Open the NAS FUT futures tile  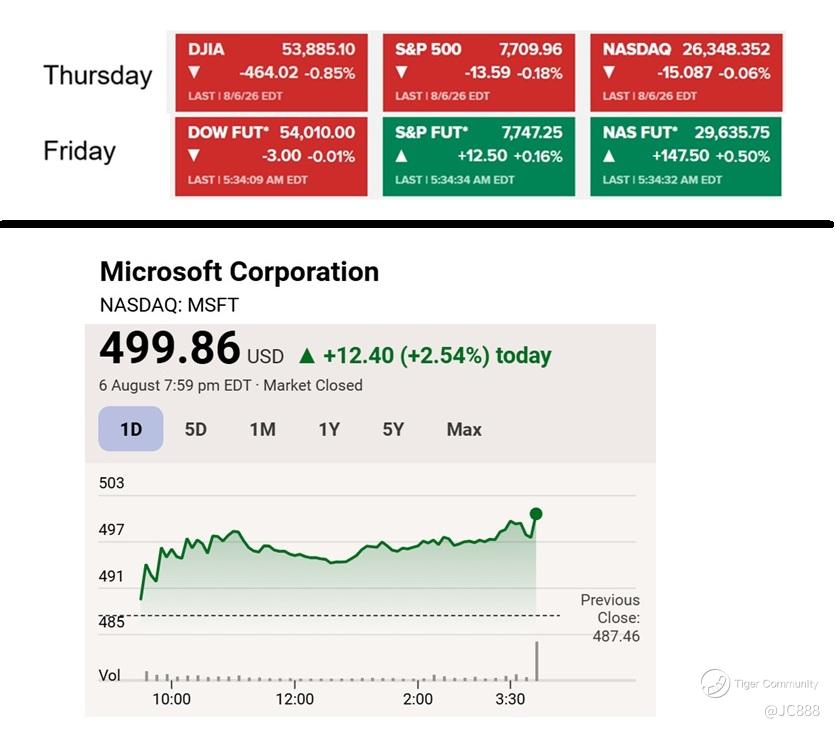tap(686, 157)
